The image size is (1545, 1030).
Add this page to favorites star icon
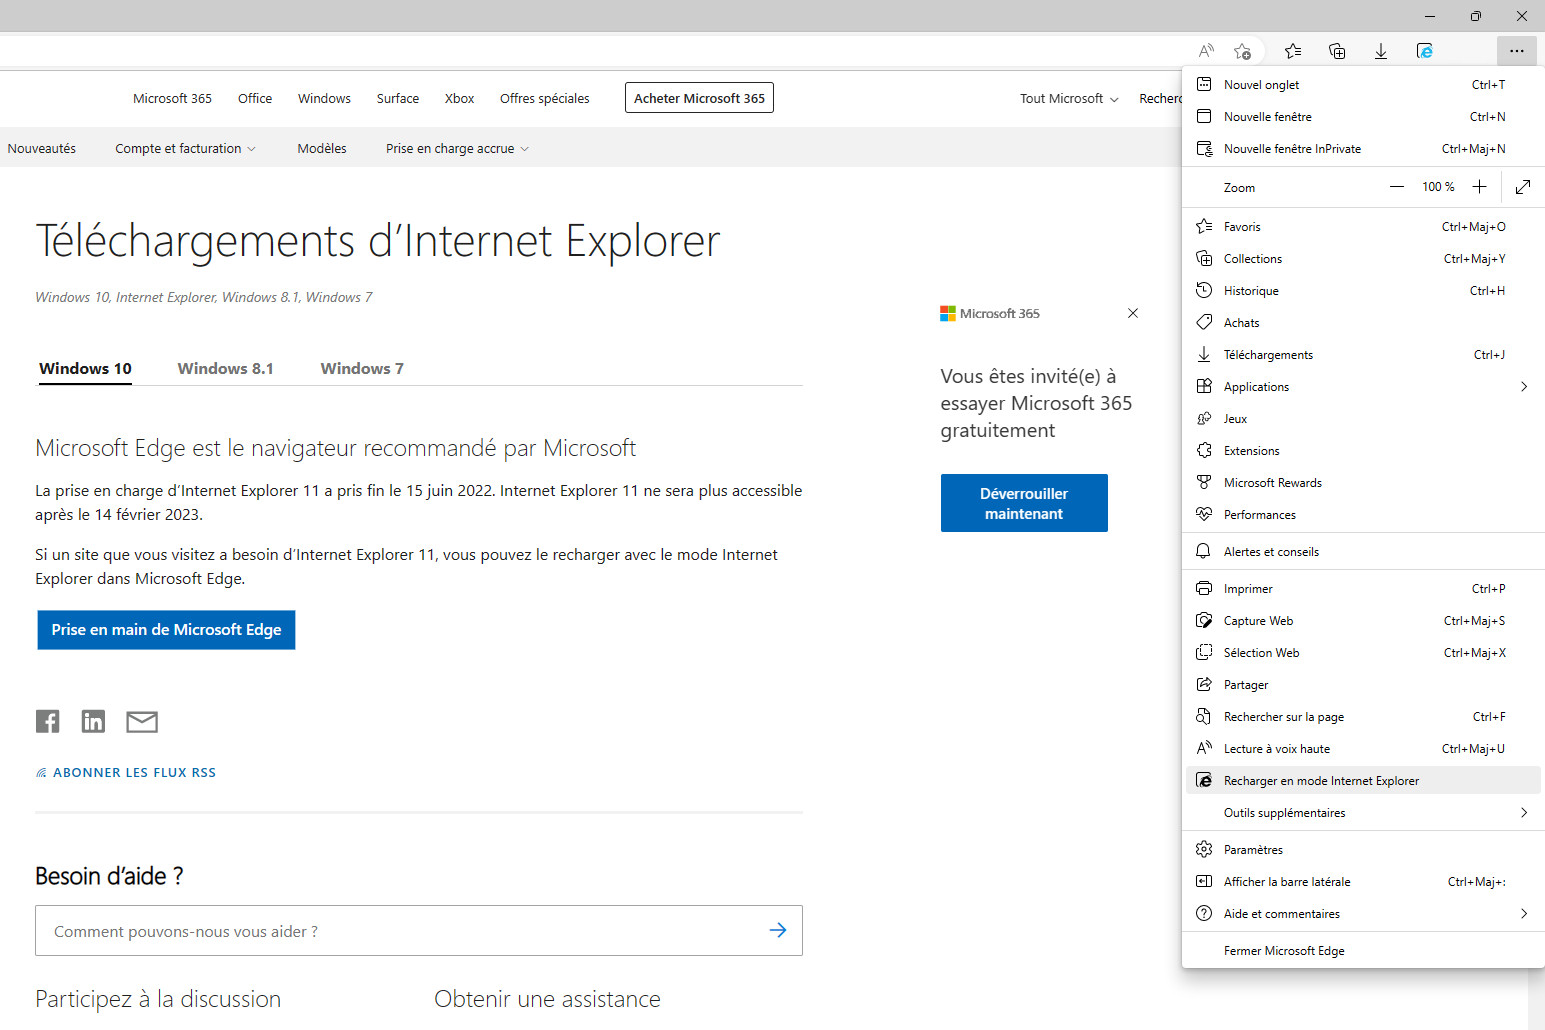[1242, 51]
